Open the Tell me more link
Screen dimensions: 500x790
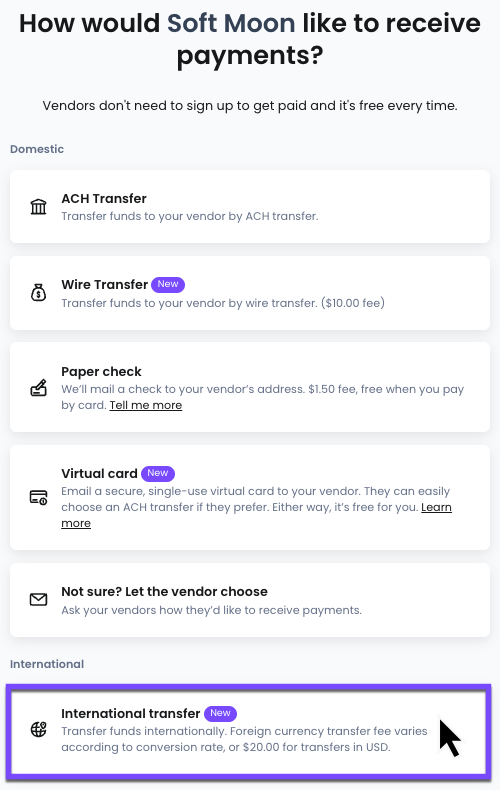[x=146, y=405]
